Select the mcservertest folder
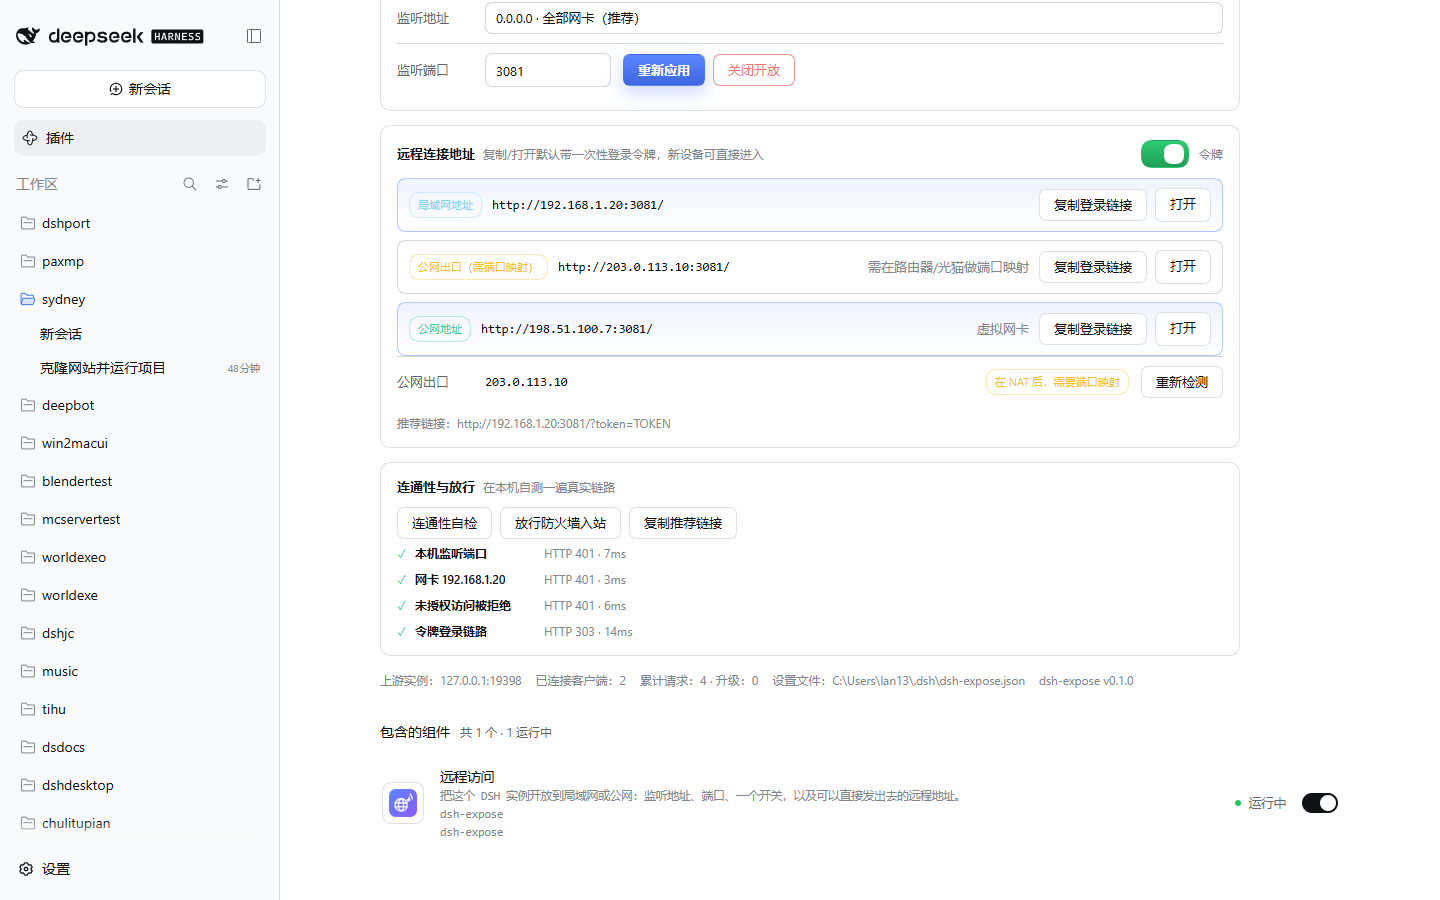The image size is (1440, 900). coord(140,519)
